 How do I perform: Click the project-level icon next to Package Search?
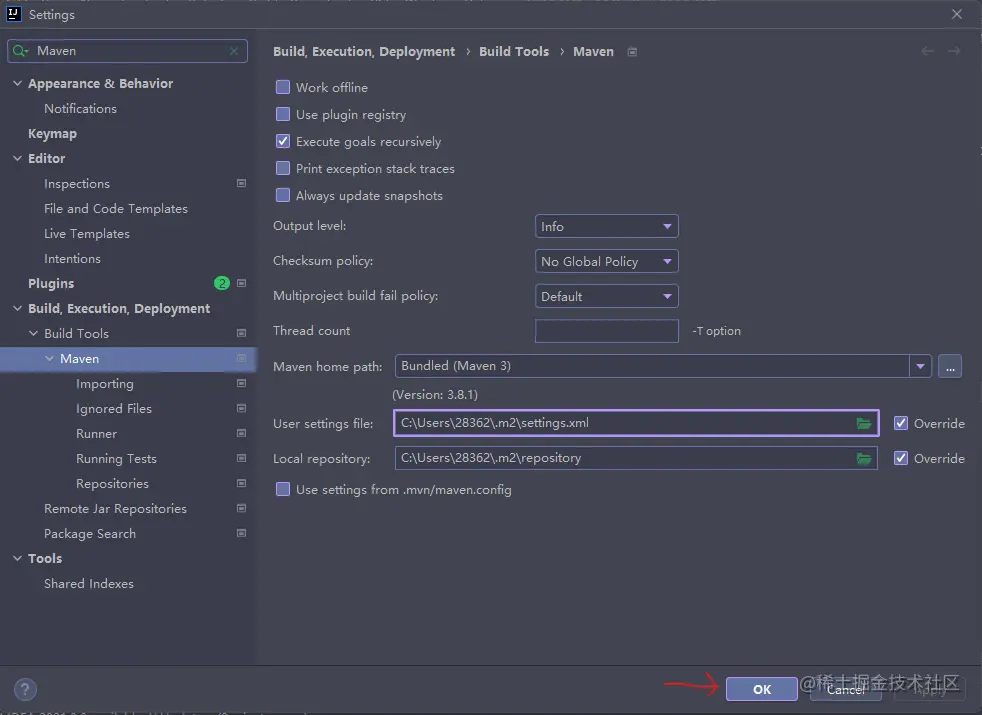241,533
